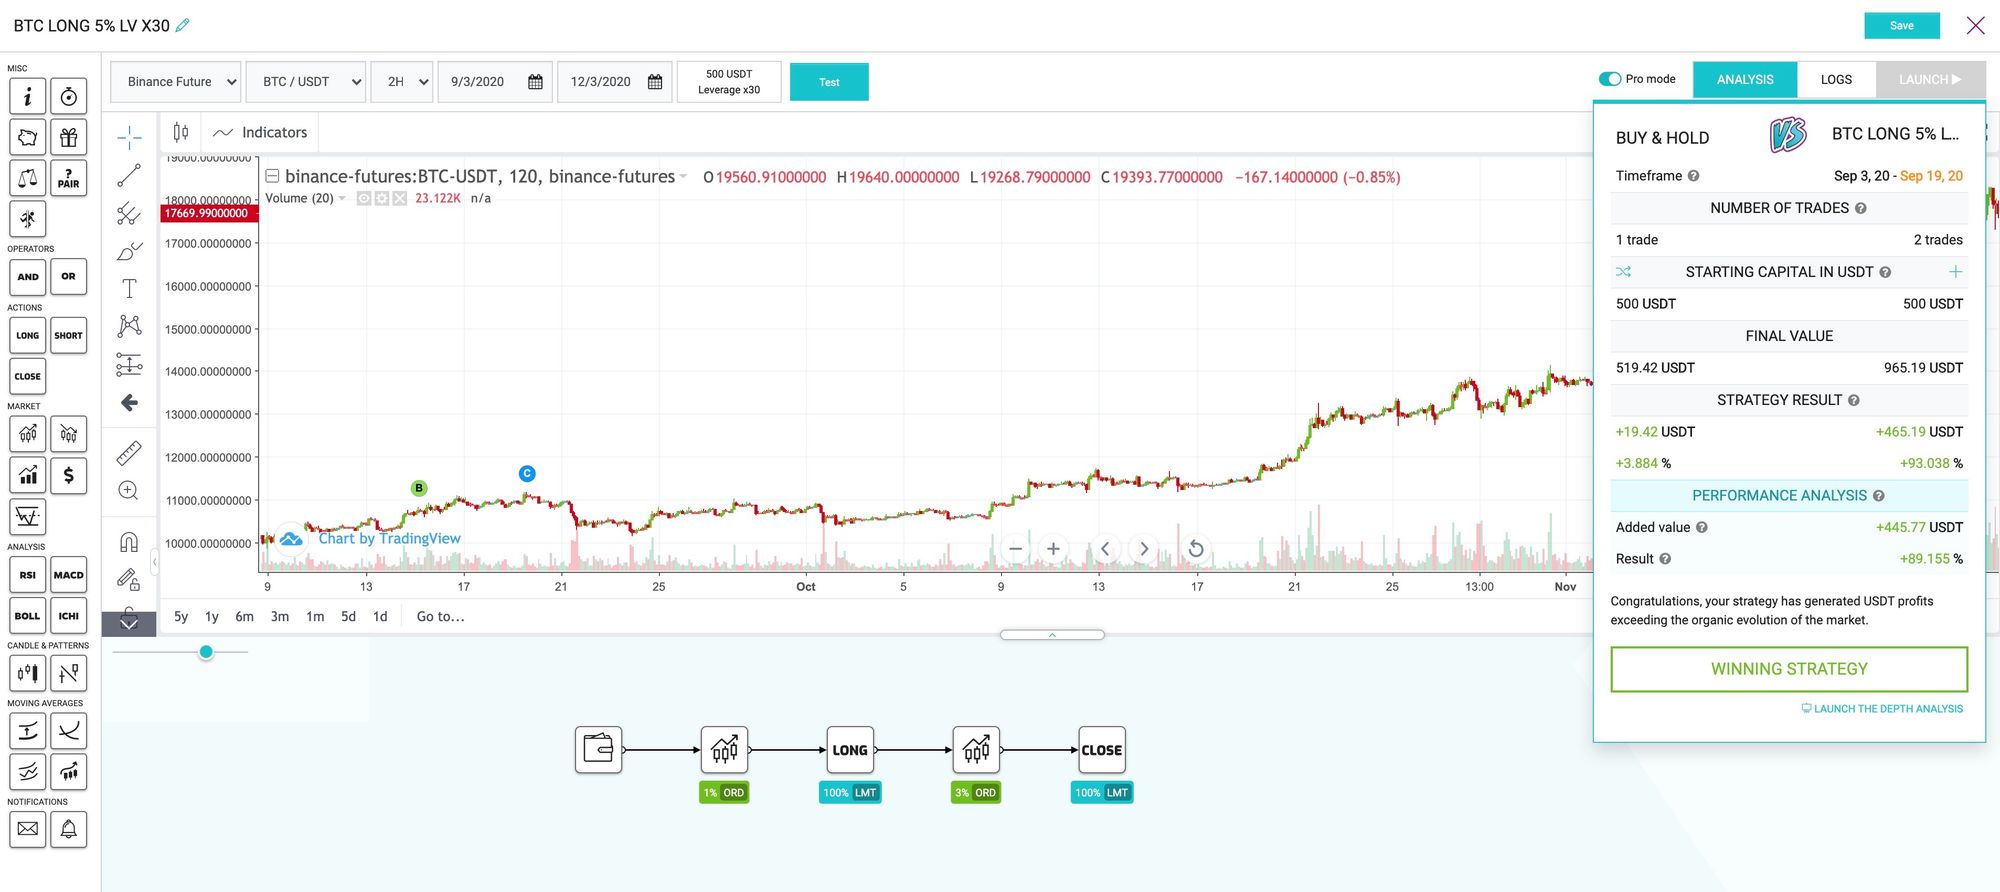Collapse the chart panel with up chevron handle
Image resolution: width=2000 pixels, height=892 pixels.
tap(1052, 635)
